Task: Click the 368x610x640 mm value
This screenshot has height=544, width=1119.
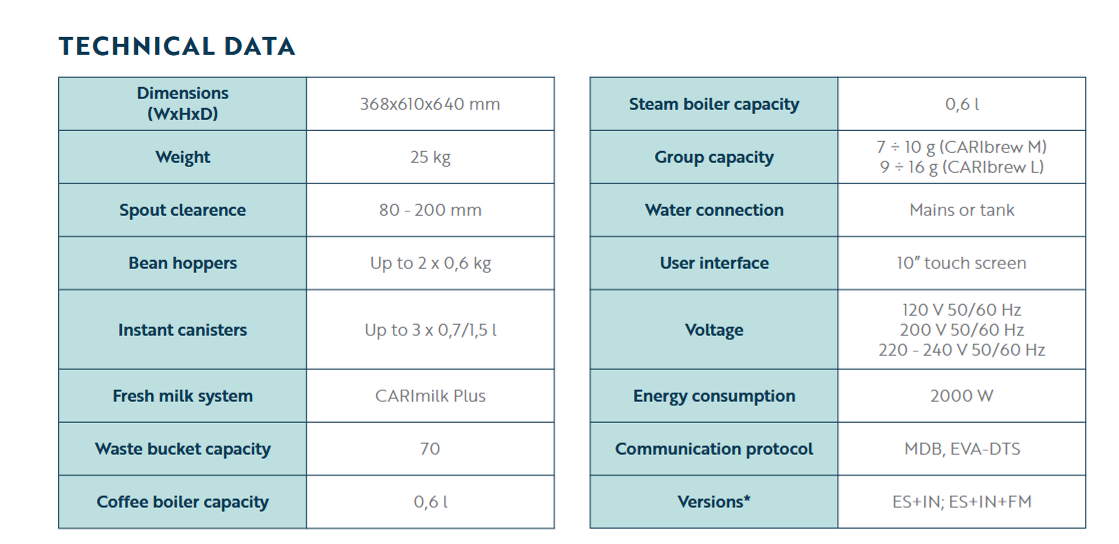Action: coord(430,104)
